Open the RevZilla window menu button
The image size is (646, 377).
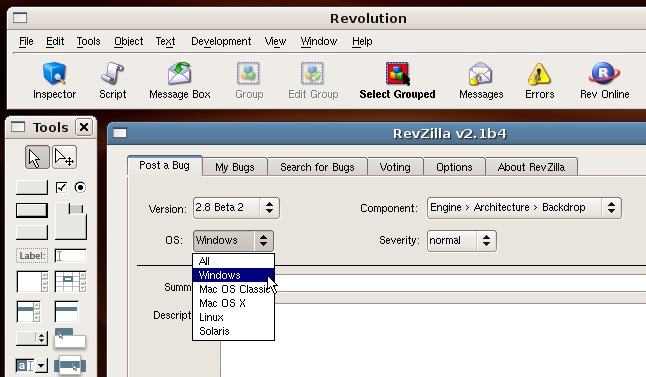(x=120, y=133)
